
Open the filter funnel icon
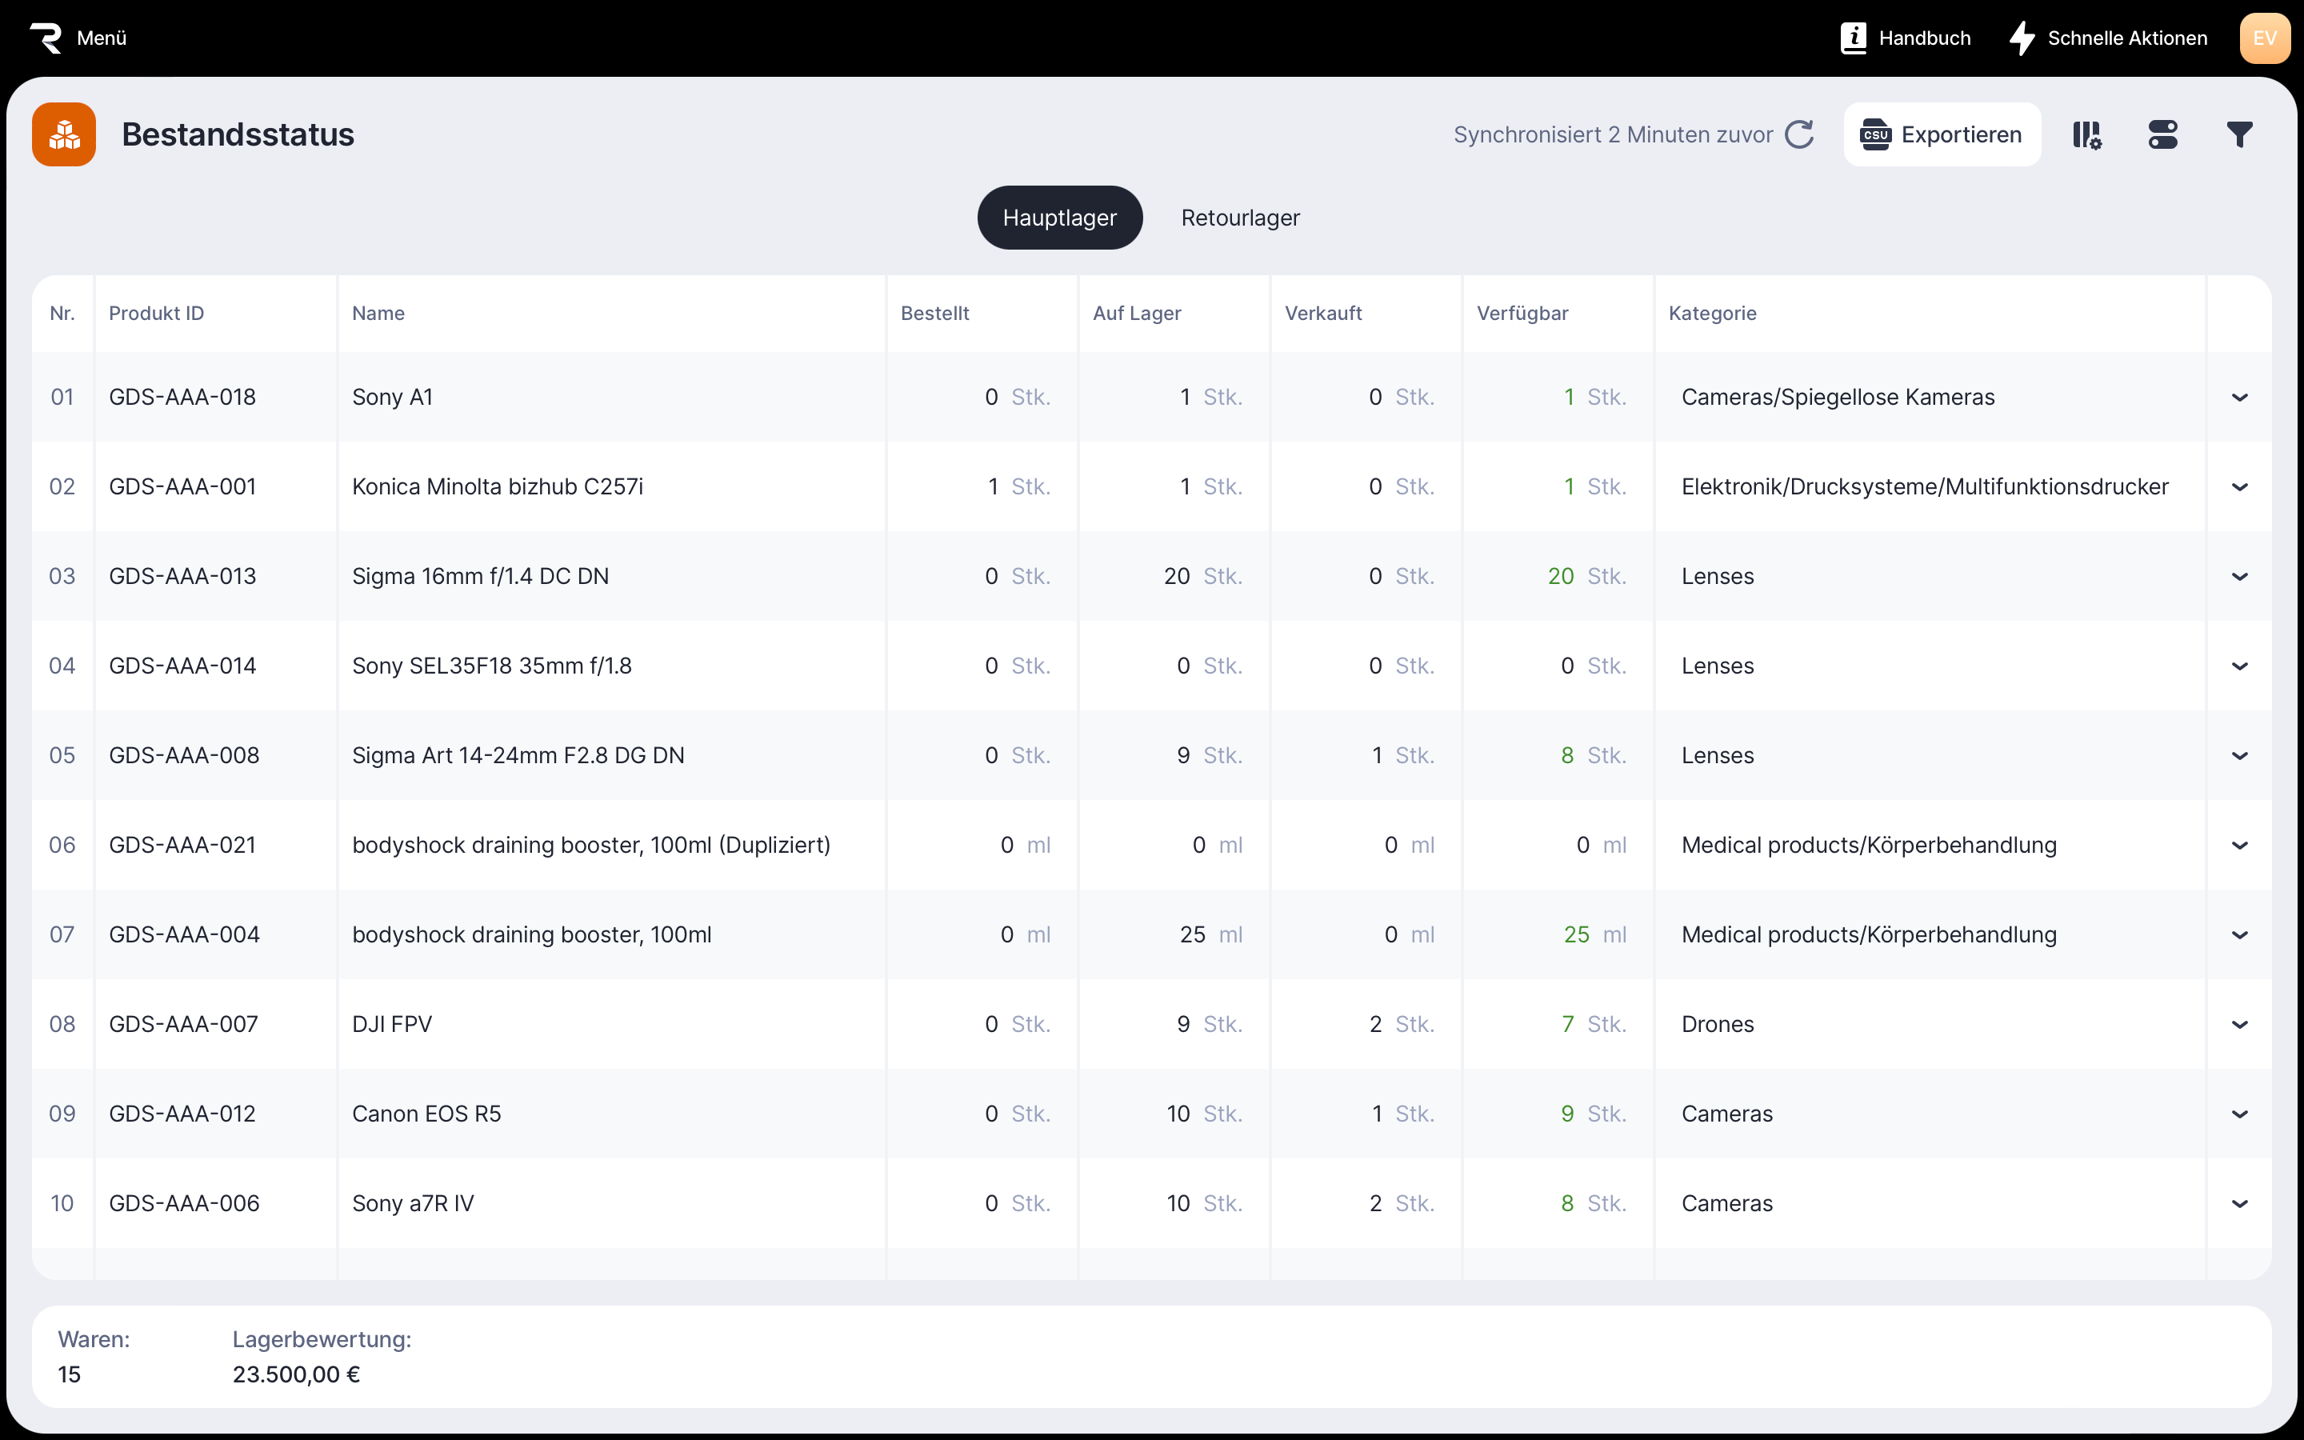tap(2239, 134)
